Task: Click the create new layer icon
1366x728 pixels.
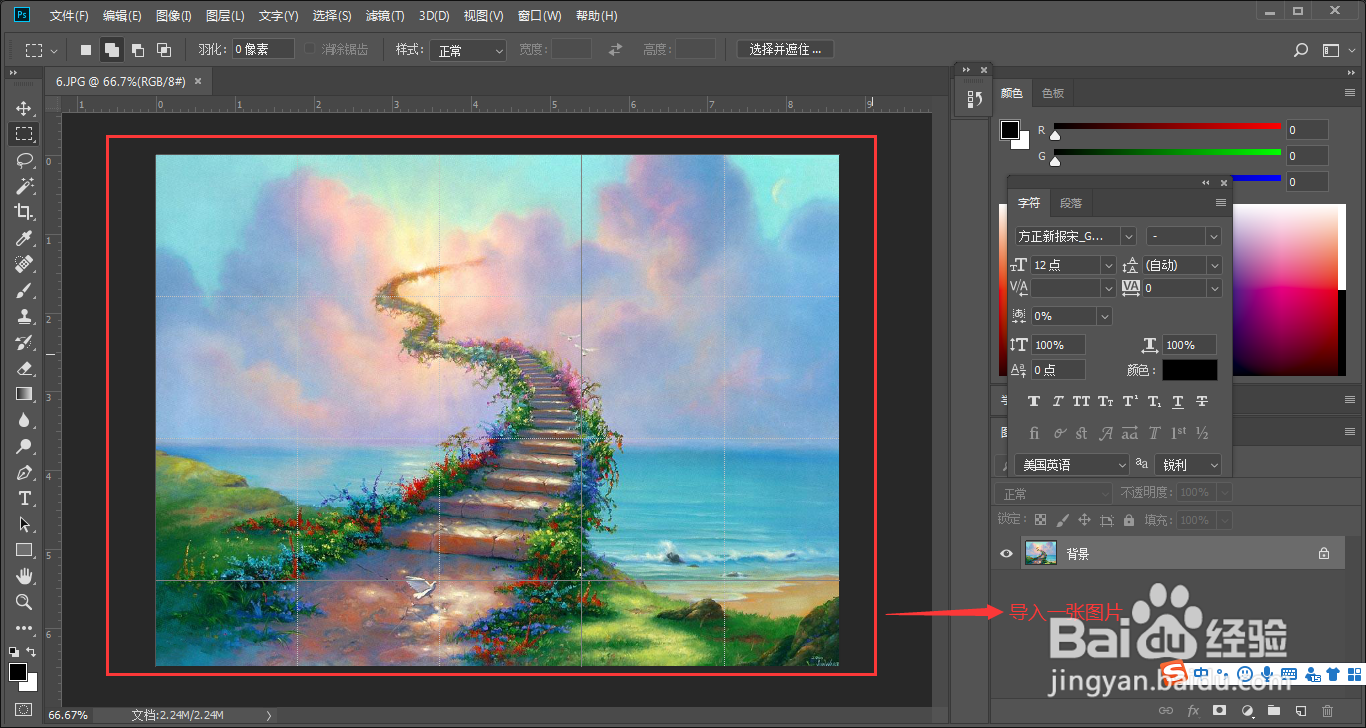Action: pos(1301,711)
